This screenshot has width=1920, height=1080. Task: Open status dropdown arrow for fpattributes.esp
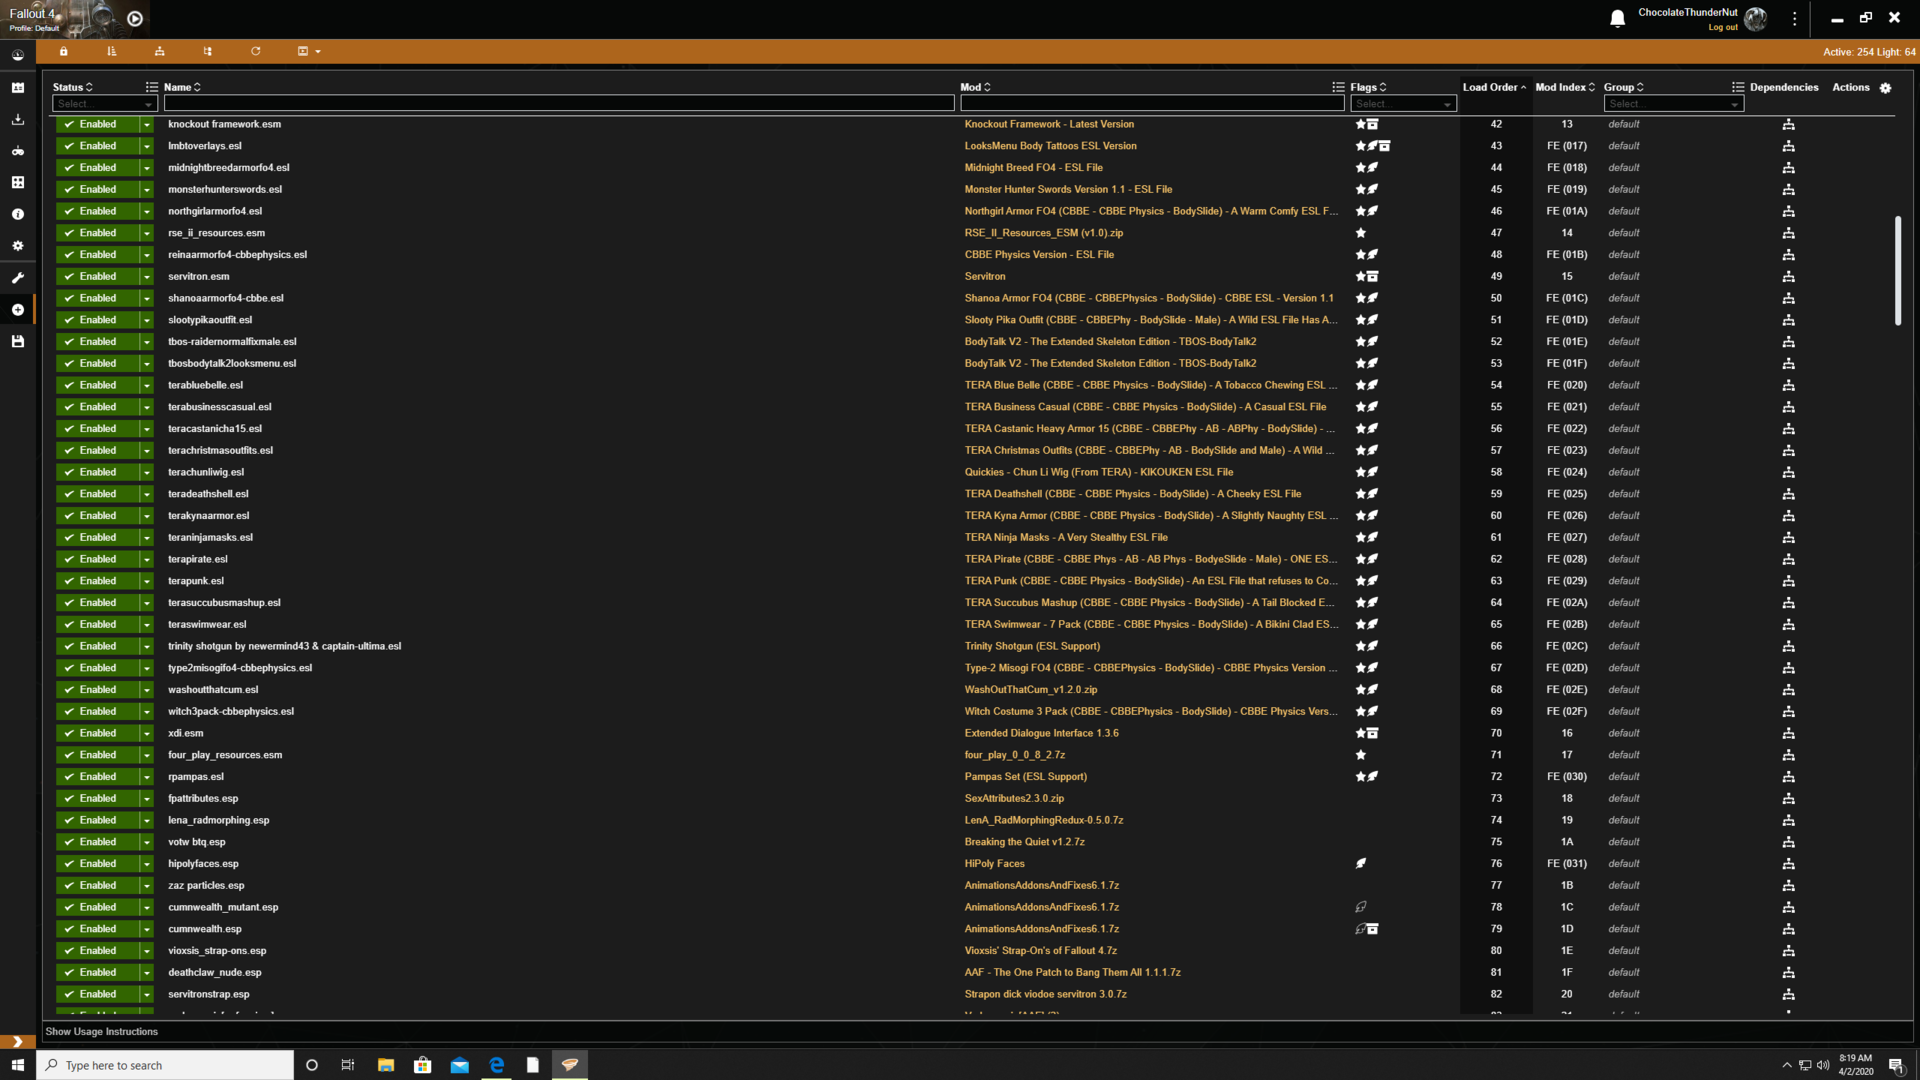[146, 799]
